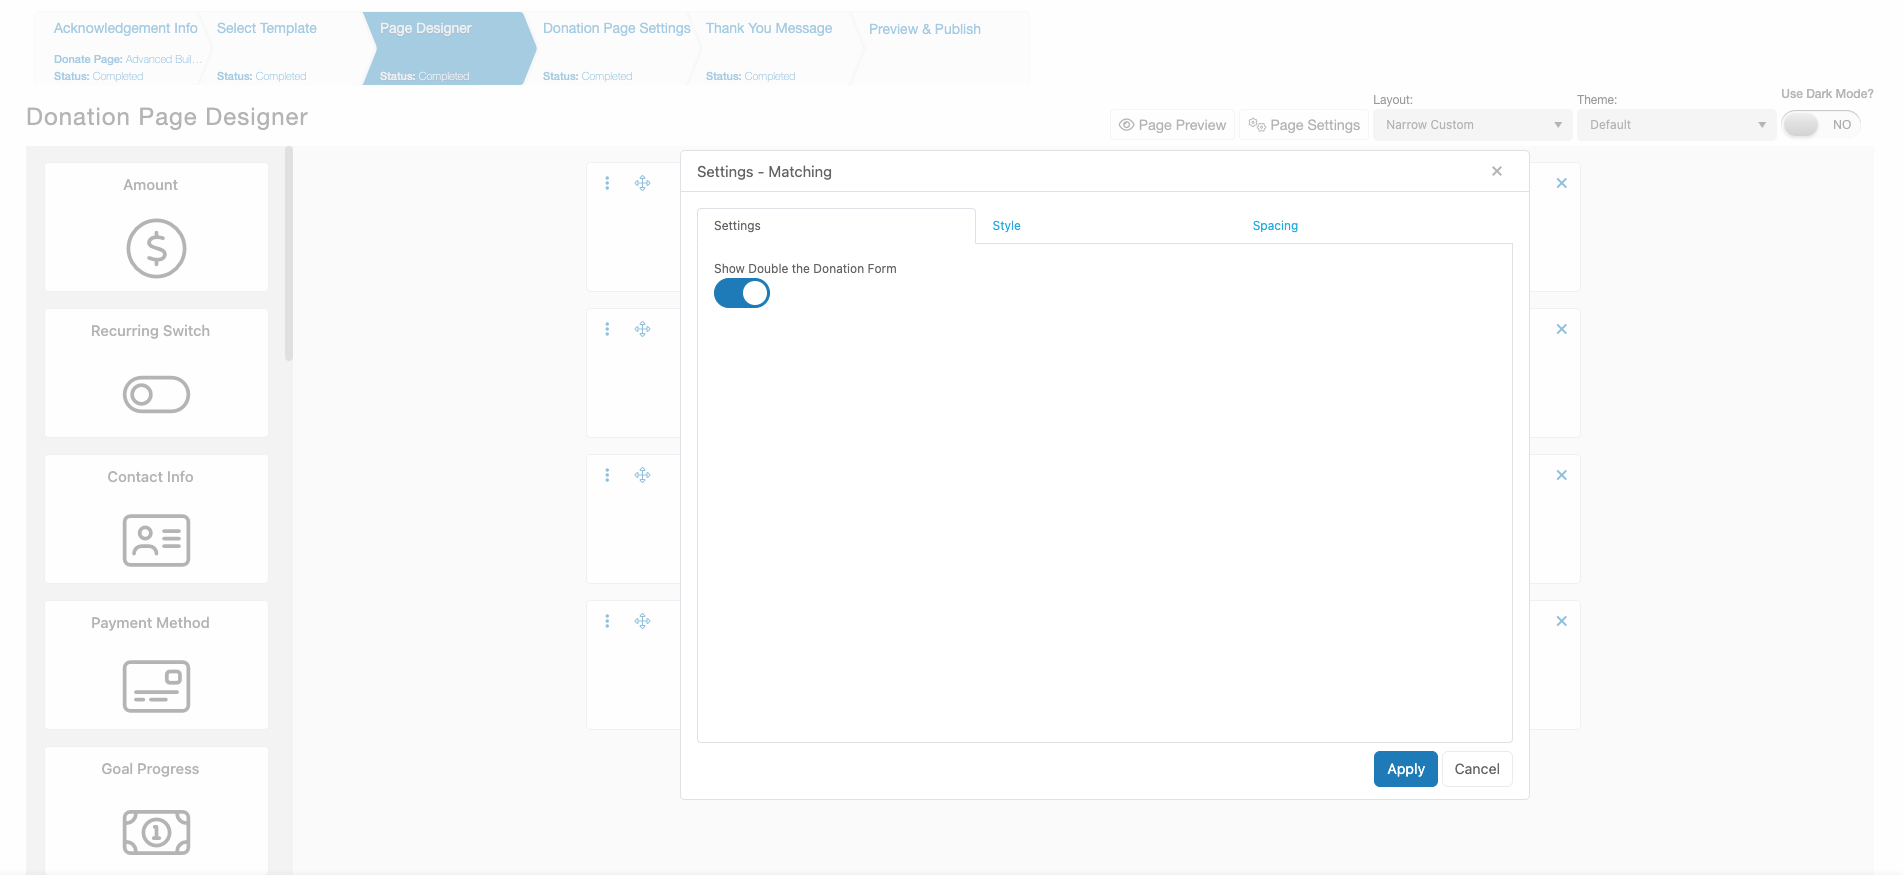Click the widget panel scrollbar

pos(289,254)
